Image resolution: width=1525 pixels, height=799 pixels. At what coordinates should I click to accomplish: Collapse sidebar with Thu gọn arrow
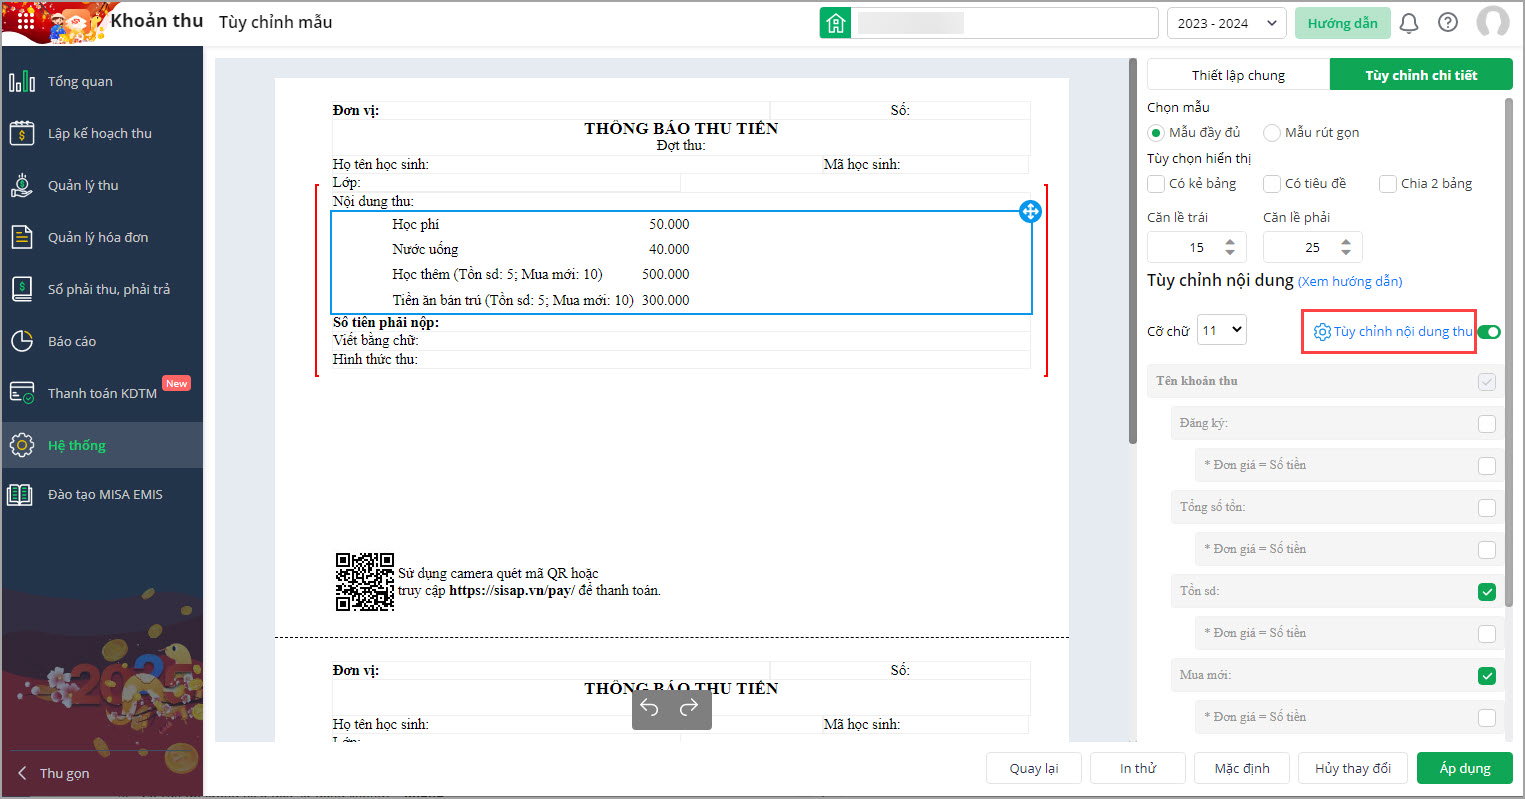pos(23,773)
